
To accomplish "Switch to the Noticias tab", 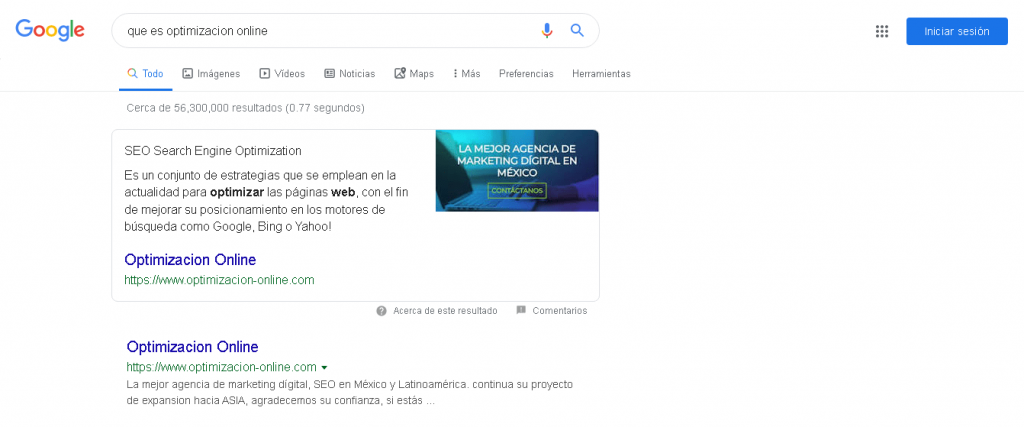I will coord(349,74).
